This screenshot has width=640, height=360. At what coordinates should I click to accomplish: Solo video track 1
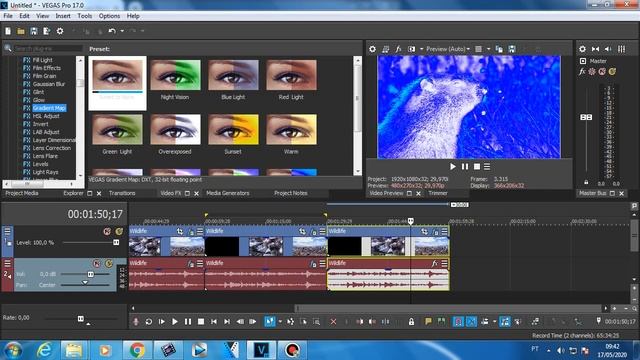(x=119, y=231)
